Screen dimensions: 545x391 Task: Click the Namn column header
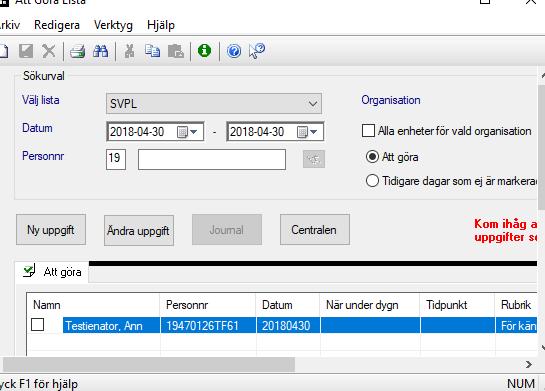pos(93,305)
